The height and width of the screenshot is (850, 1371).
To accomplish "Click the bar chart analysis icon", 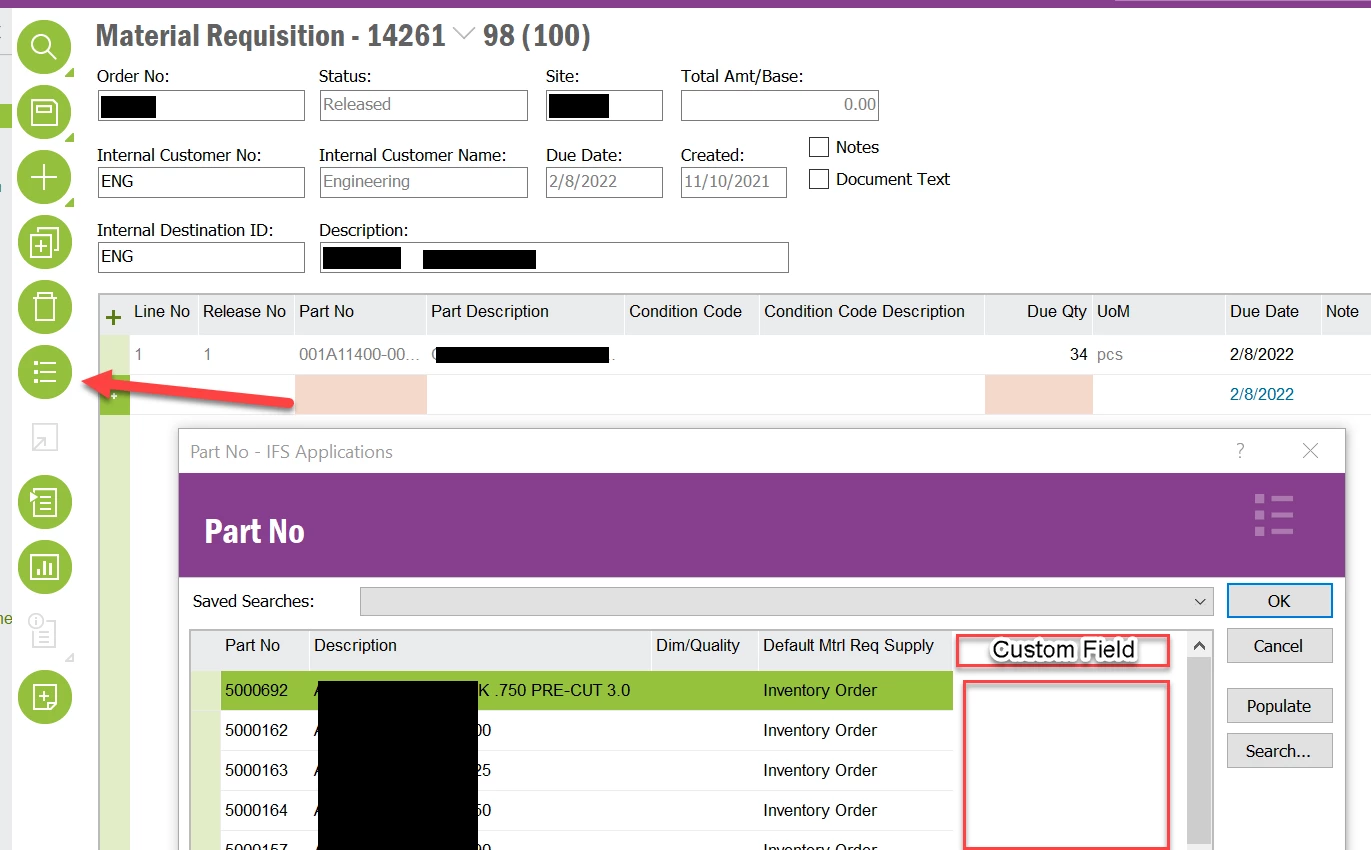I will click(44, 567).
